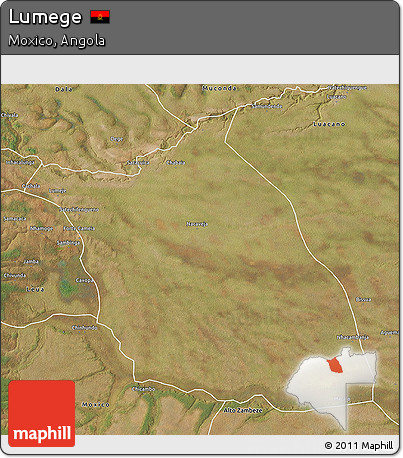The height and width of the screenshot is (458, 403).
Task: Click the Canapa place label
Action: coord(84,280)
